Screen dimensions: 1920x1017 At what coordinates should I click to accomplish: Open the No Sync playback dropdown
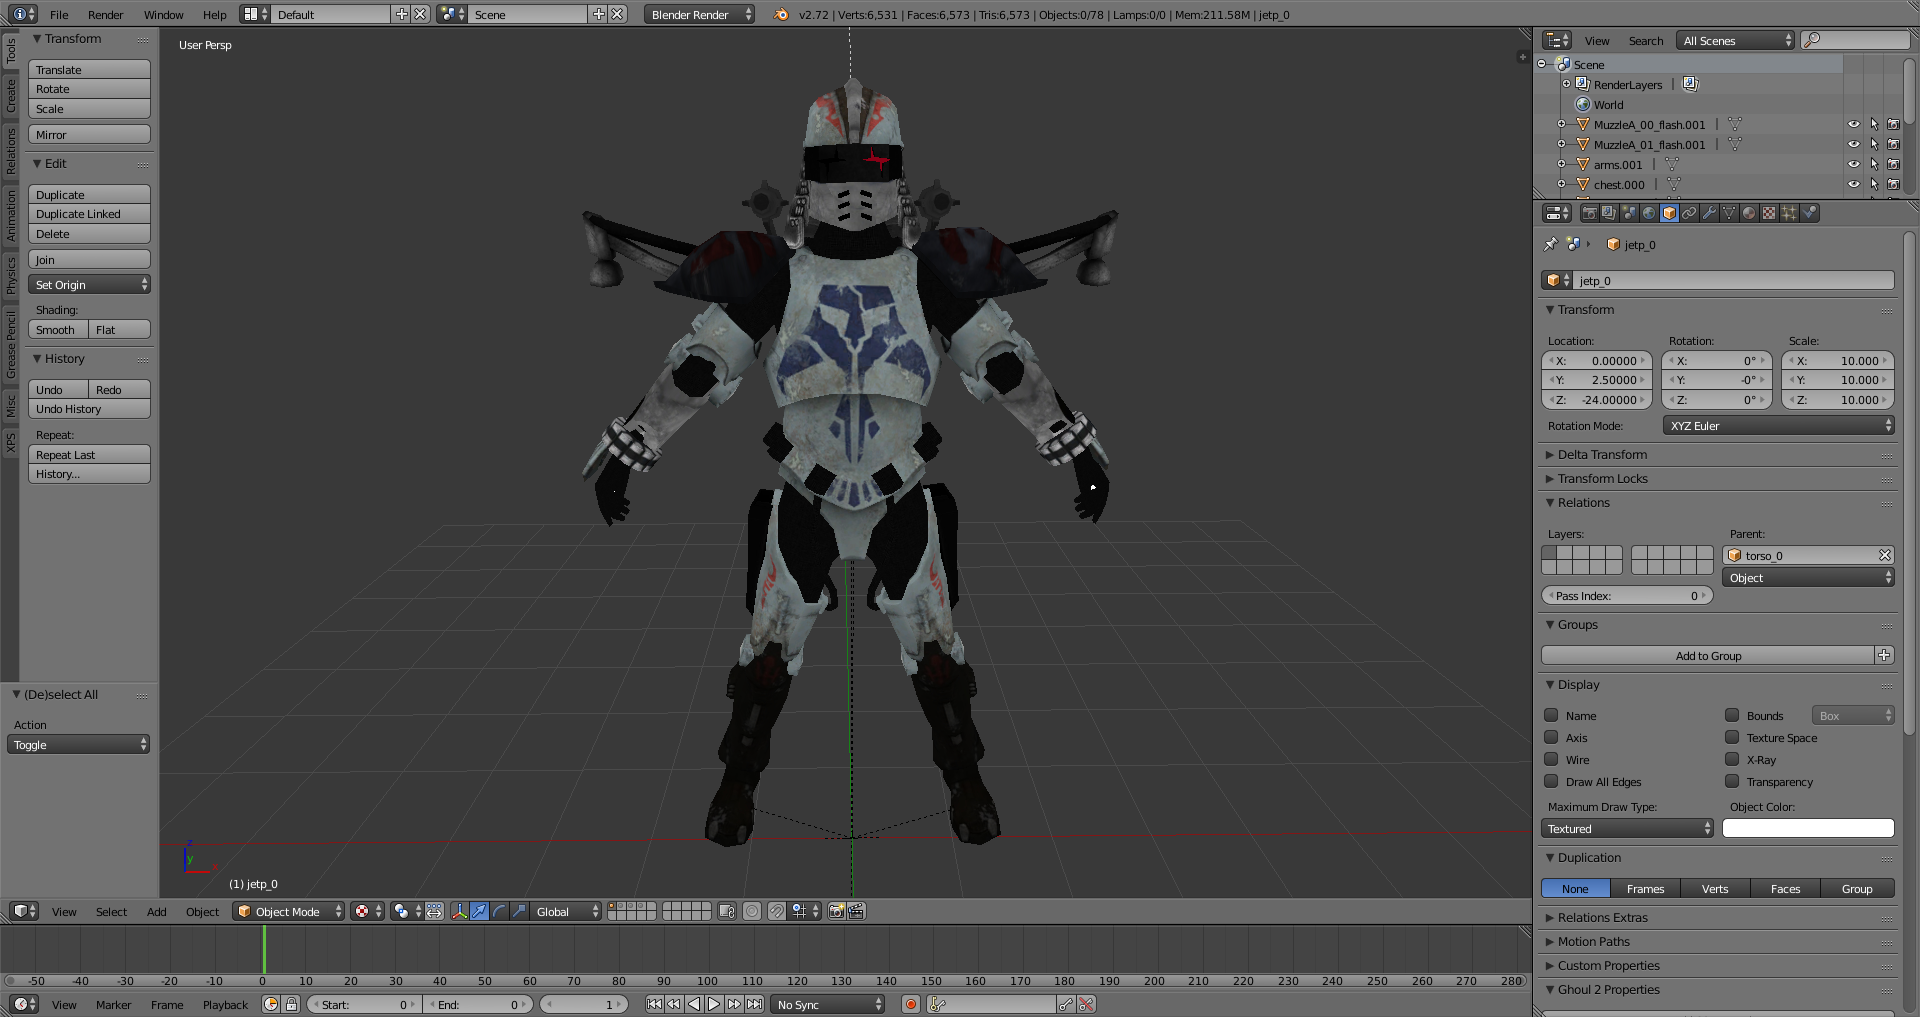[x=828, y=1005]
